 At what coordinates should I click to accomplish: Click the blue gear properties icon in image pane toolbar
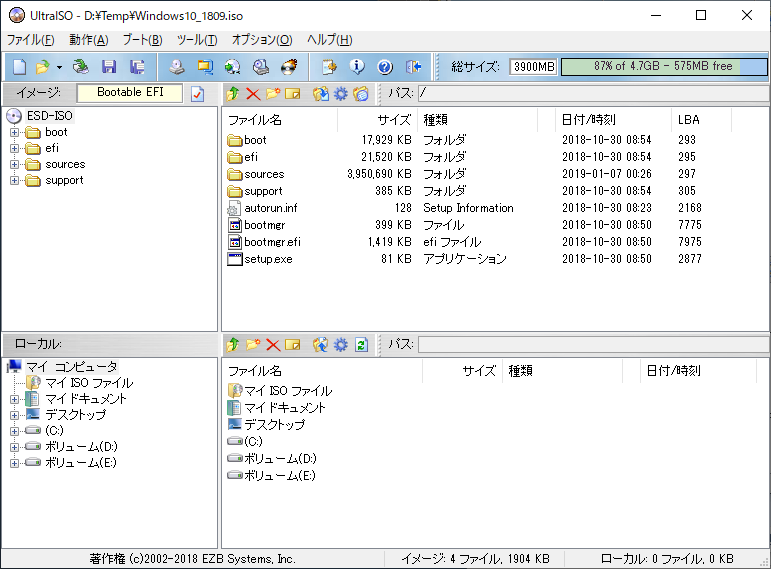click(x=340, y=93)
